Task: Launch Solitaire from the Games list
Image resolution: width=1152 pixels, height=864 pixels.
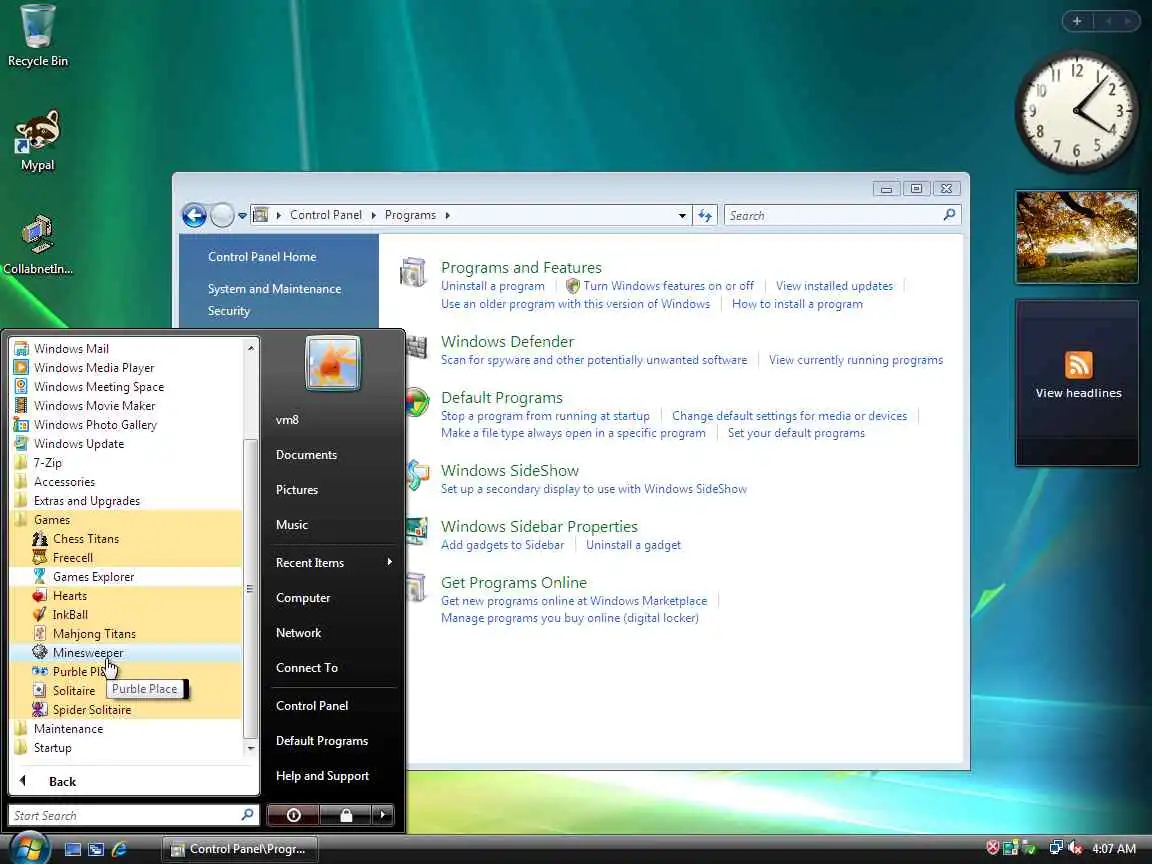Action: point(73,691)
